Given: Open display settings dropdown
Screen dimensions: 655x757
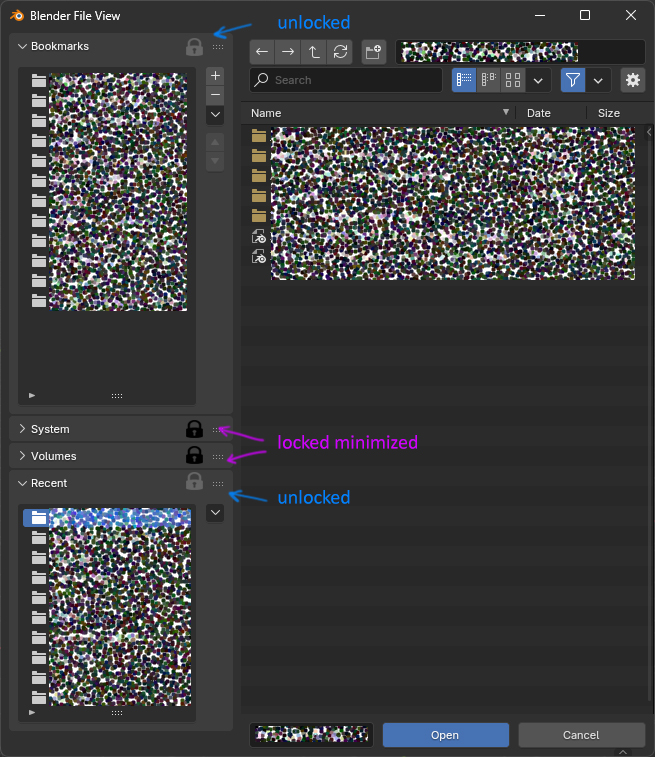Looking at the screenshot, I should (x=538, y=80).
